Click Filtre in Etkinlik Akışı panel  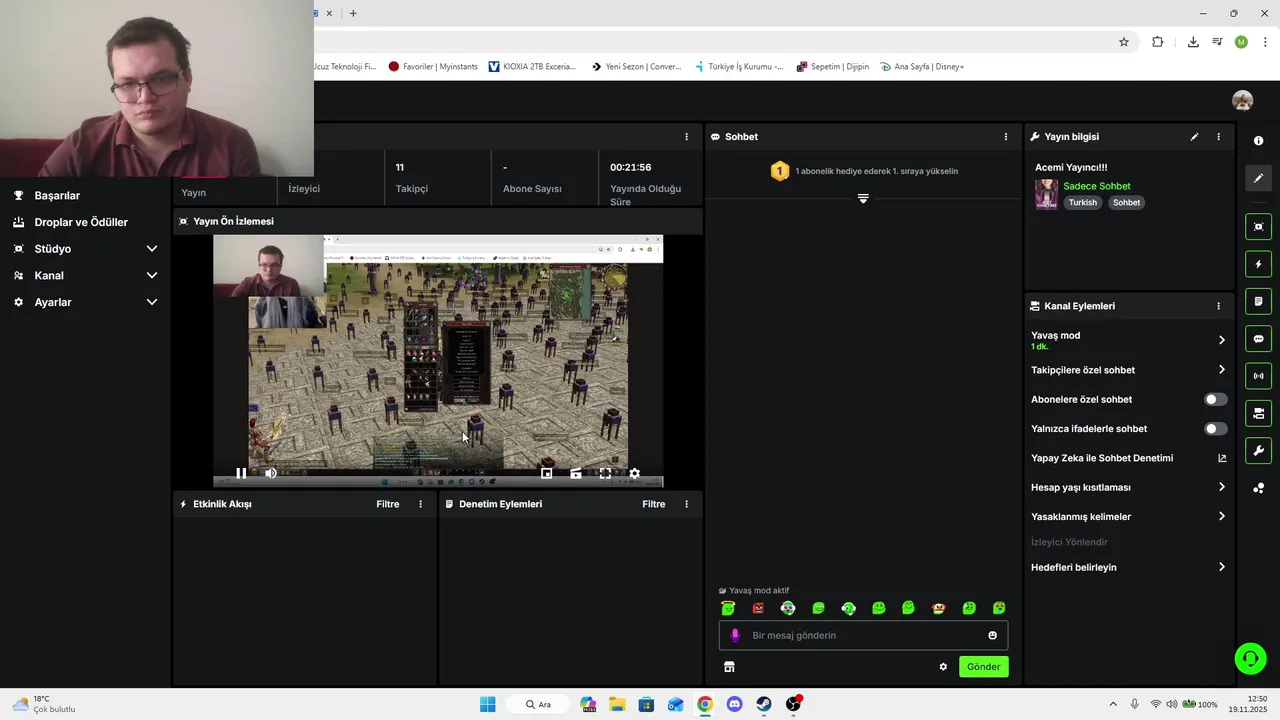point(388,504)
